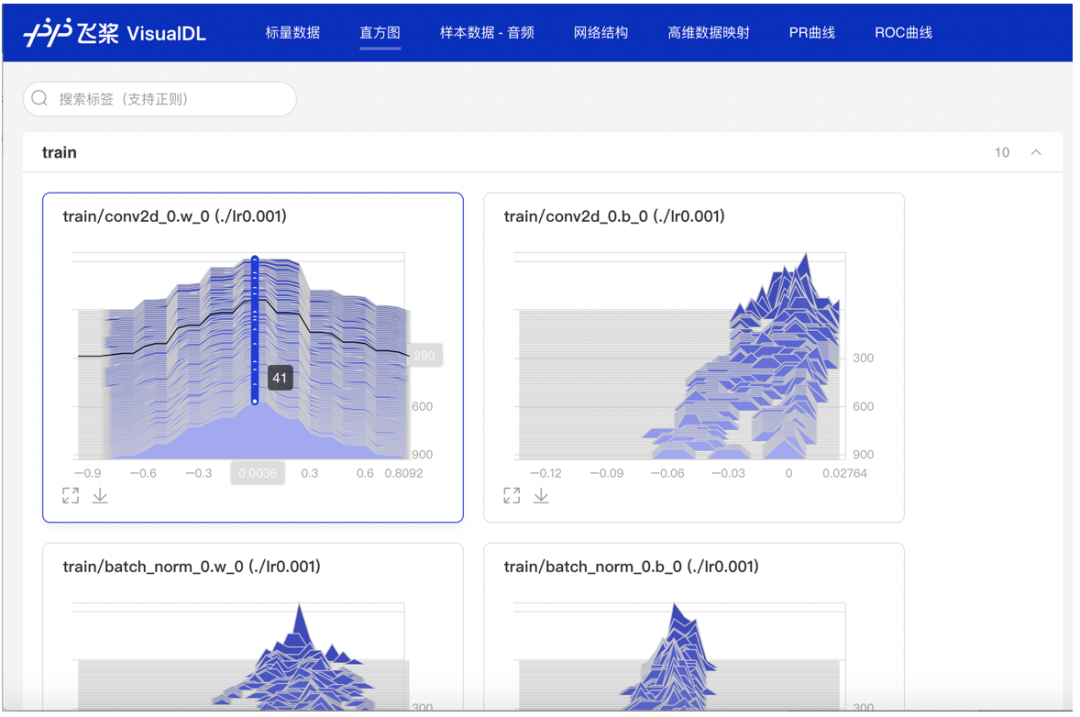The image size is (1080, 717).
Task: Open the 标量数据 tab
Action: 293,32
